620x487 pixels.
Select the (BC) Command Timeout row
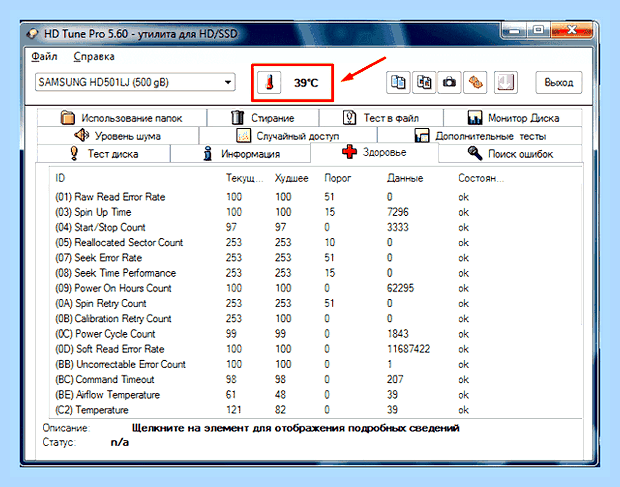coord(316,379)
